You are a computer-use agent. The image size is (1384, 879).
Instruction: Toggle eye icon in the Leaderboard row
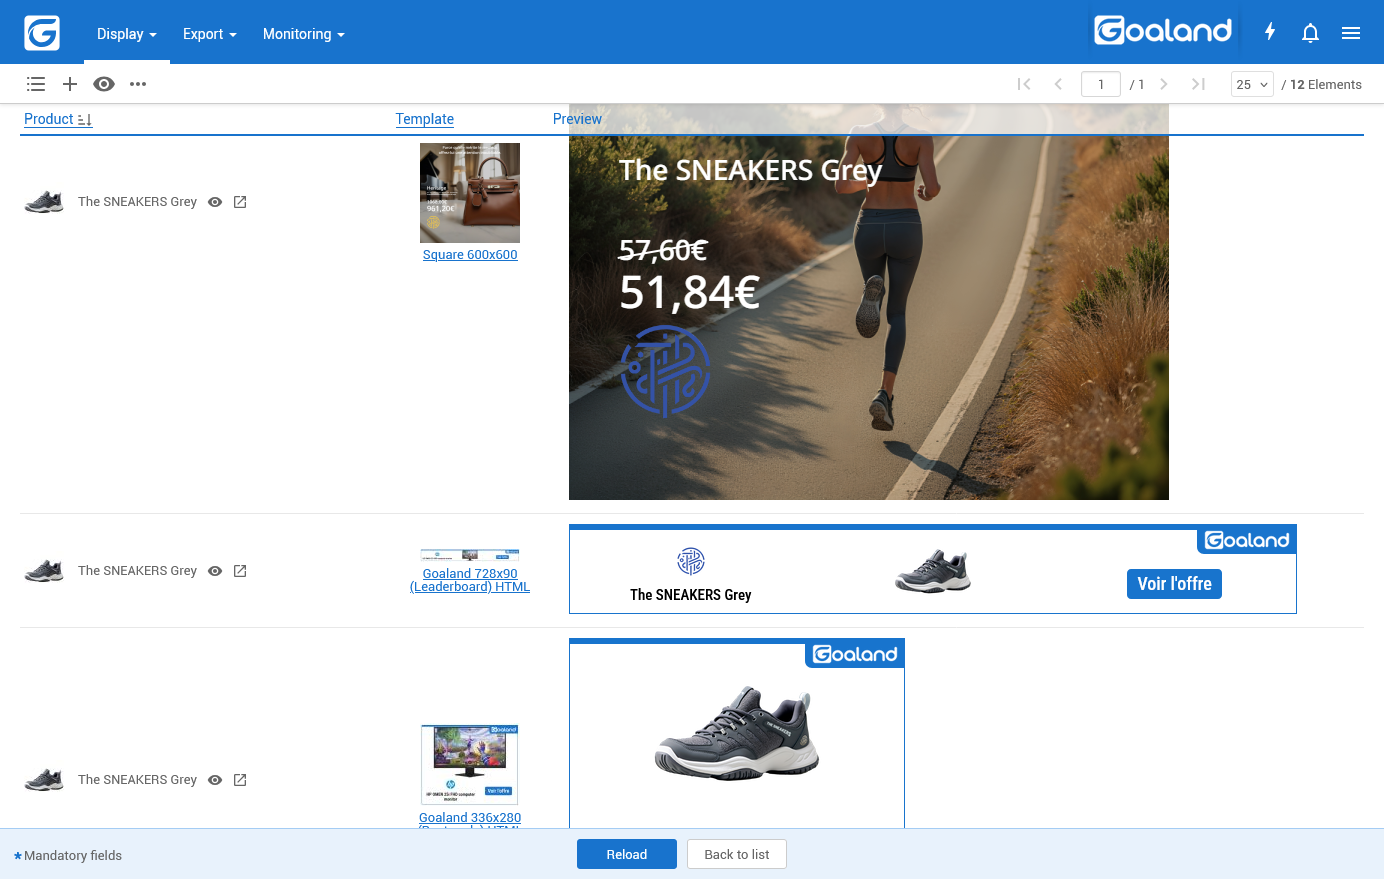[215, 571]
